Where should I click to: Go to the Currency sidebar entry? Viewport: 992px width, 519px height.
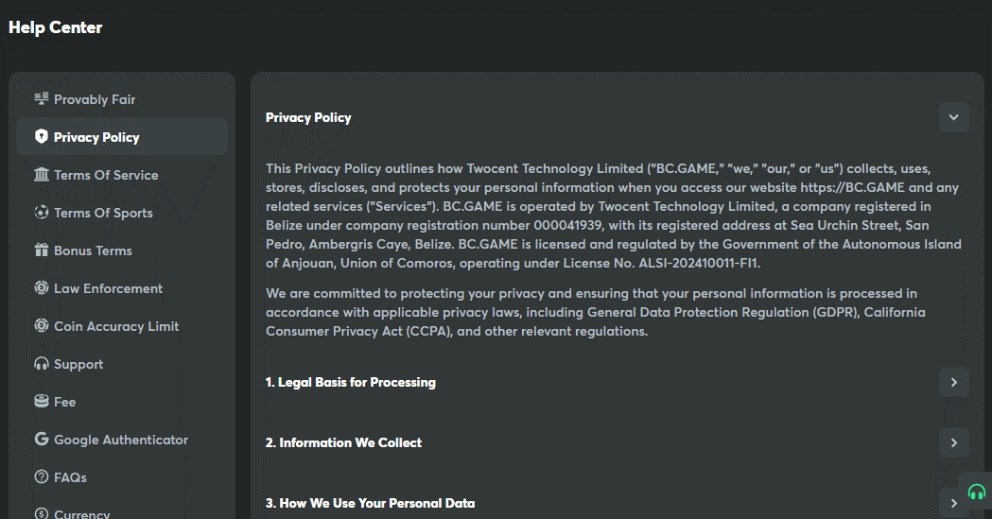coord(82,514)
